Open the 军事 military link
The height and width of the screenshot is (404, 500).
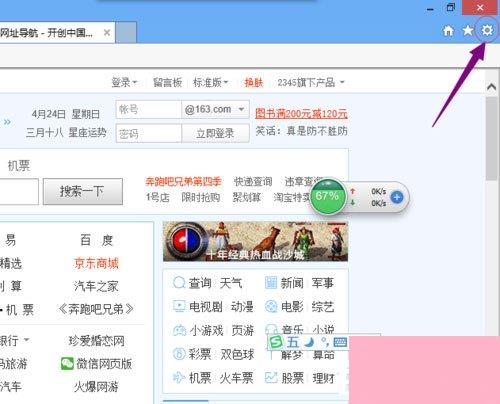pos(323,283)
